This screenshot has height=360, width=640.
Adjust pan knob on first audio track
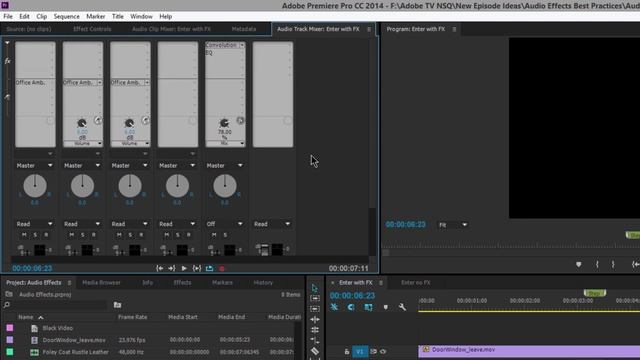[x=35, y=186]
